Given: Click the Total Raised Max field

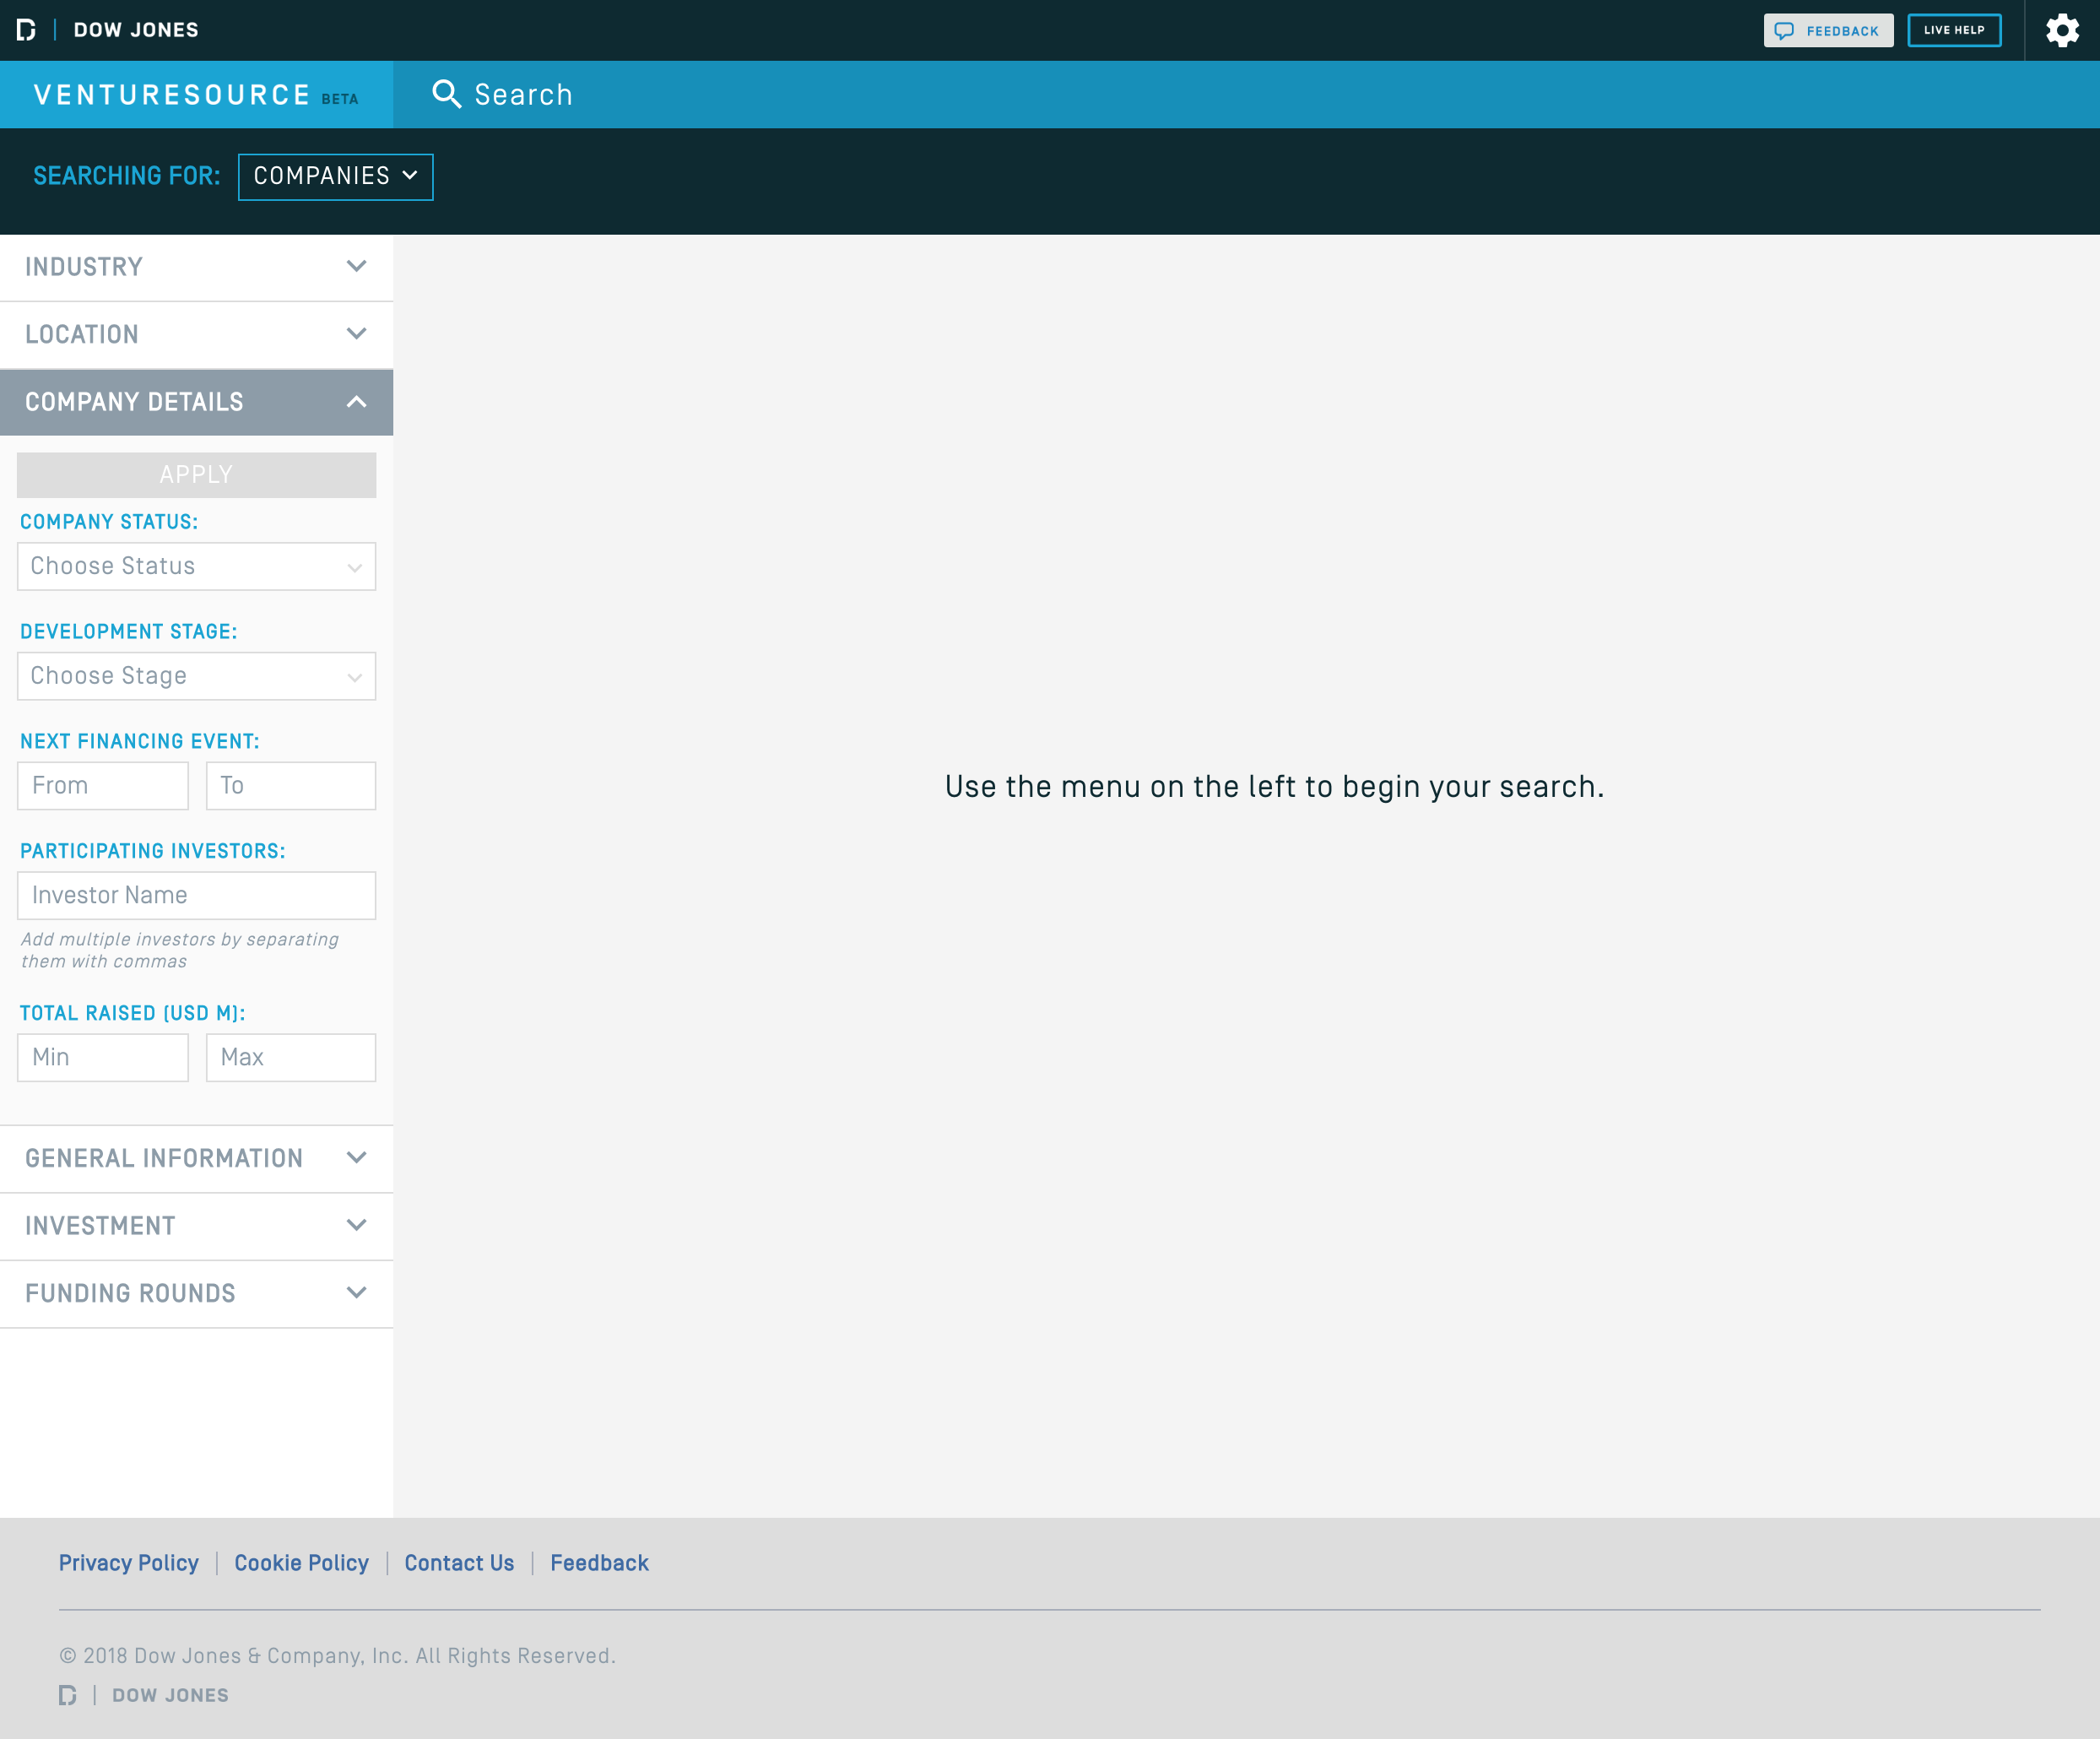Looking at the screenshot, I should click(x=291, y=1058).
